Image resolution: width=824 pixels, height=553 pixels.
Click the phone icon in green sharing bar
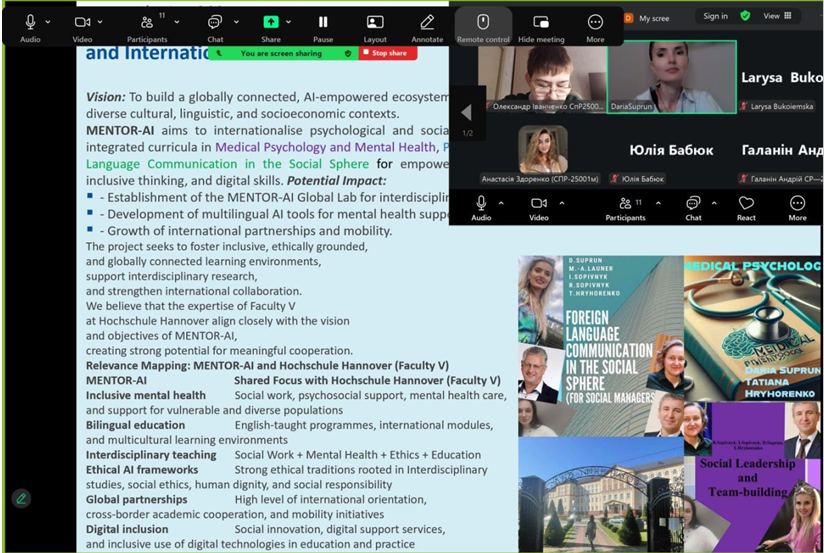click(219, 54)
